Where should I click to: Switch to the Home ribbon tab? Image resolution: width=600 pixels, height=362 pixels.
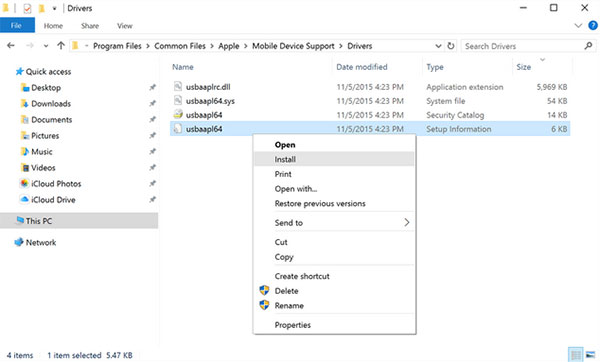click(x=53, y=26)
